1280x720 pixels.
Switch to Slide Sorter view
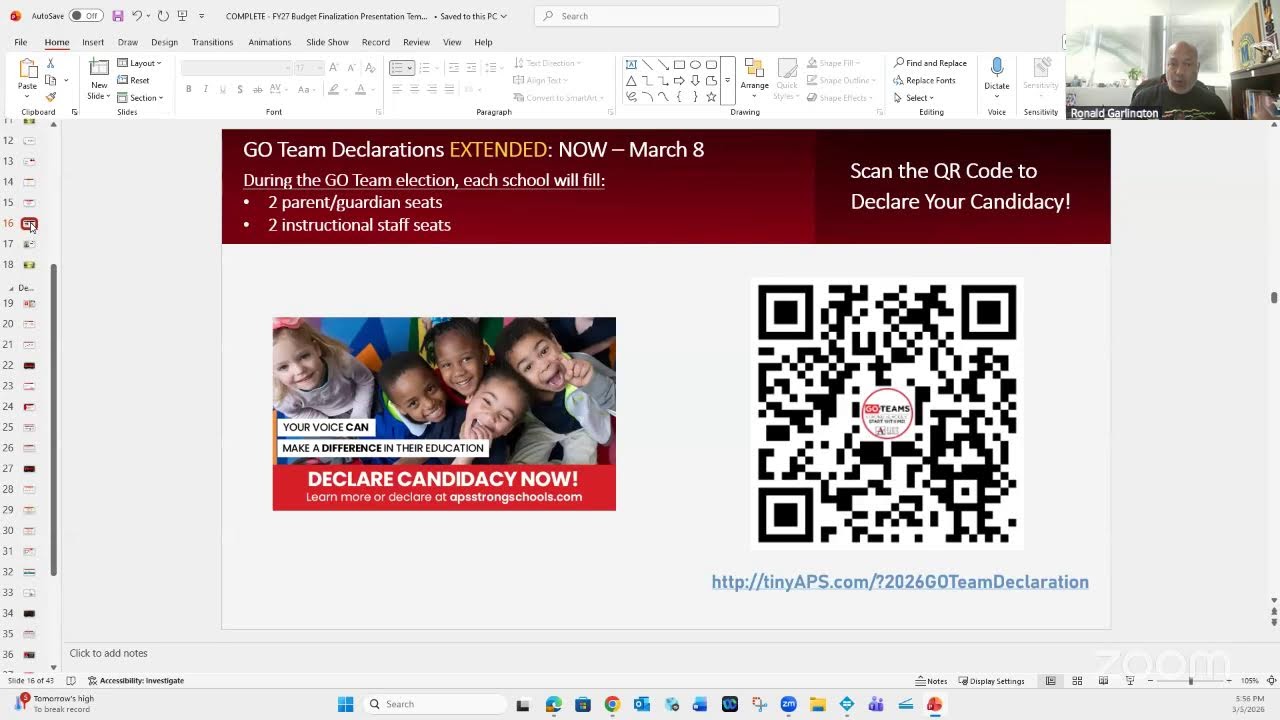[1077, 681]
